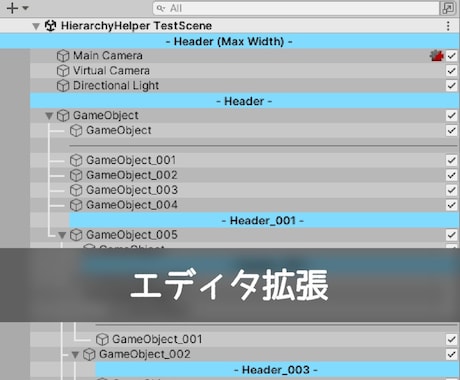Image resolution: width=460 pixels, height=380 pixels.
Task: Toggle the first GameObject_001 active checkbox
Action: coord(452,160)
